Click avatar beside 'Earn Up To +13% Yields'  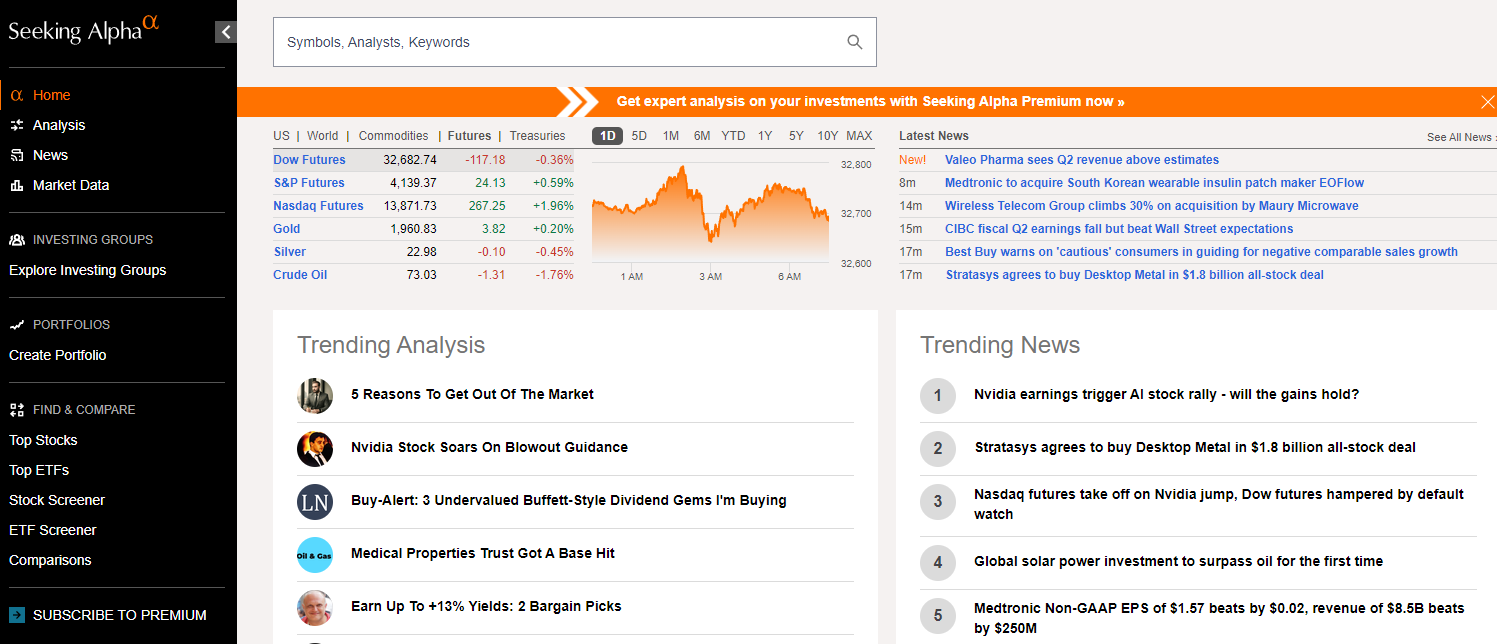click(315, 607)
